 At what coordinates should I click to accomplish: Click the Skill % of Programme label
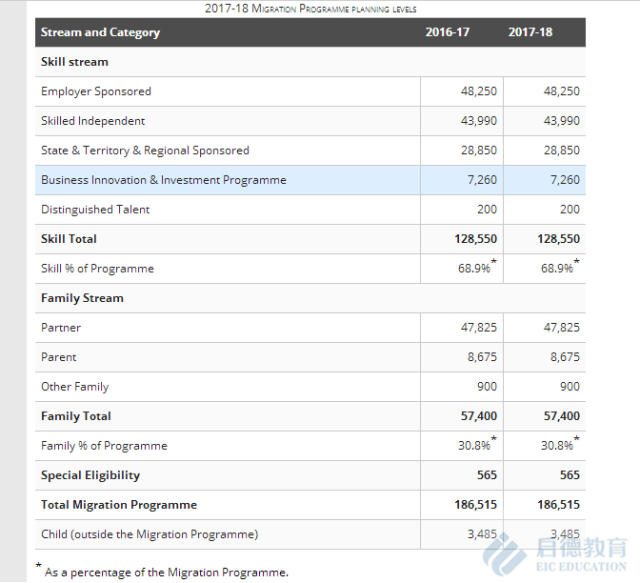pyautogui.click(x=97, y=269)
